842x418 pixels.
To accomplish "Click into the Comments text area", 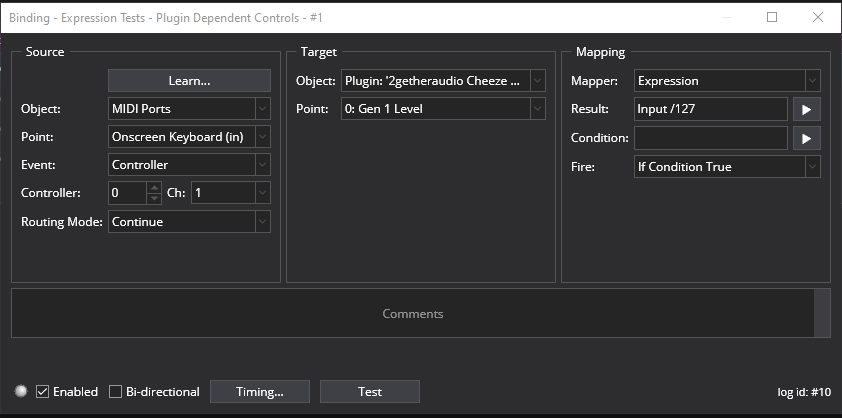I will click(x=412, y=314).
